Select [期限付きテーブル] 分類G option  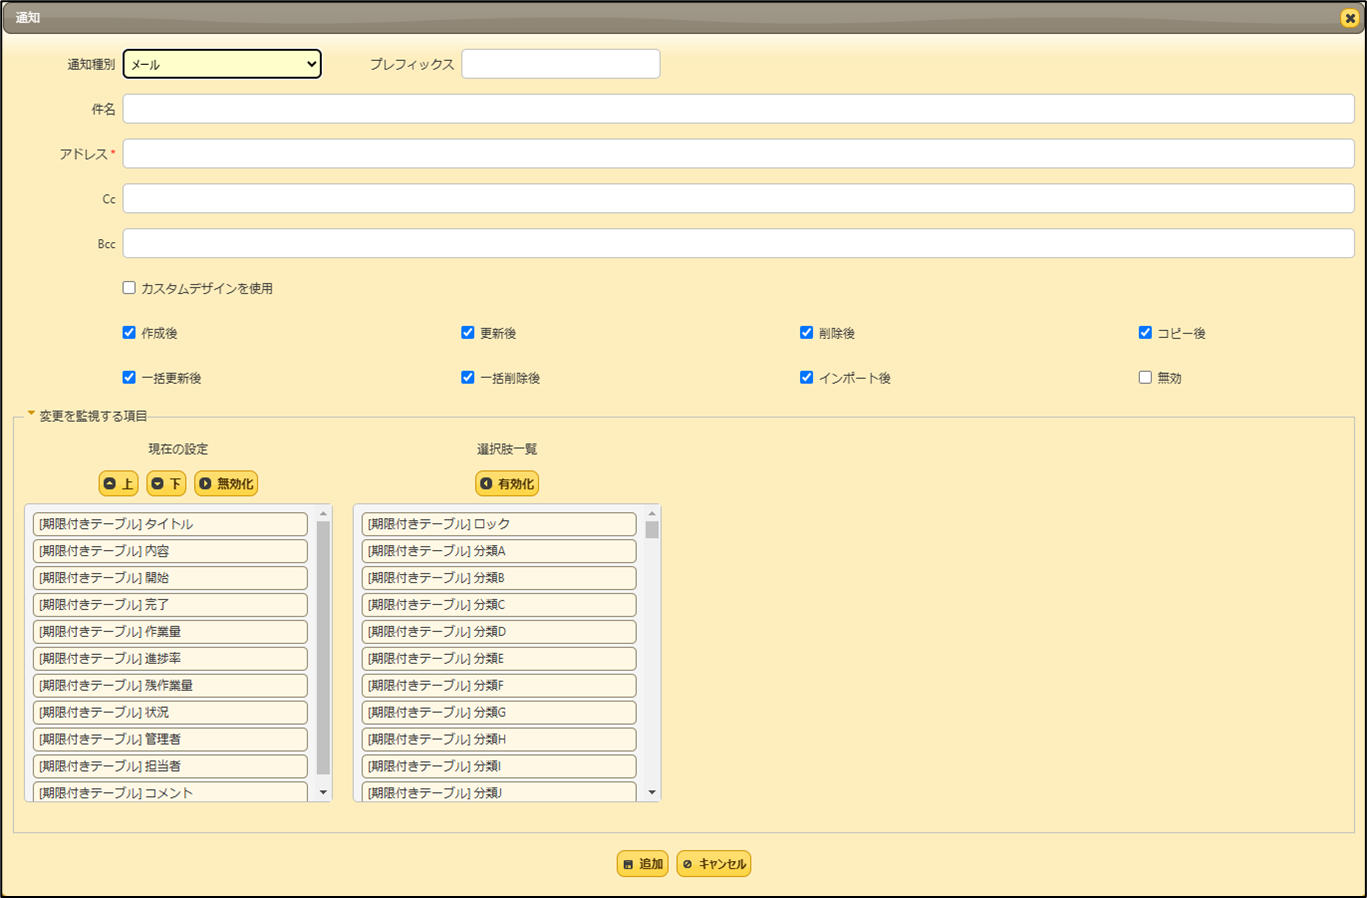pyautogui.click(x=499, y=713)
